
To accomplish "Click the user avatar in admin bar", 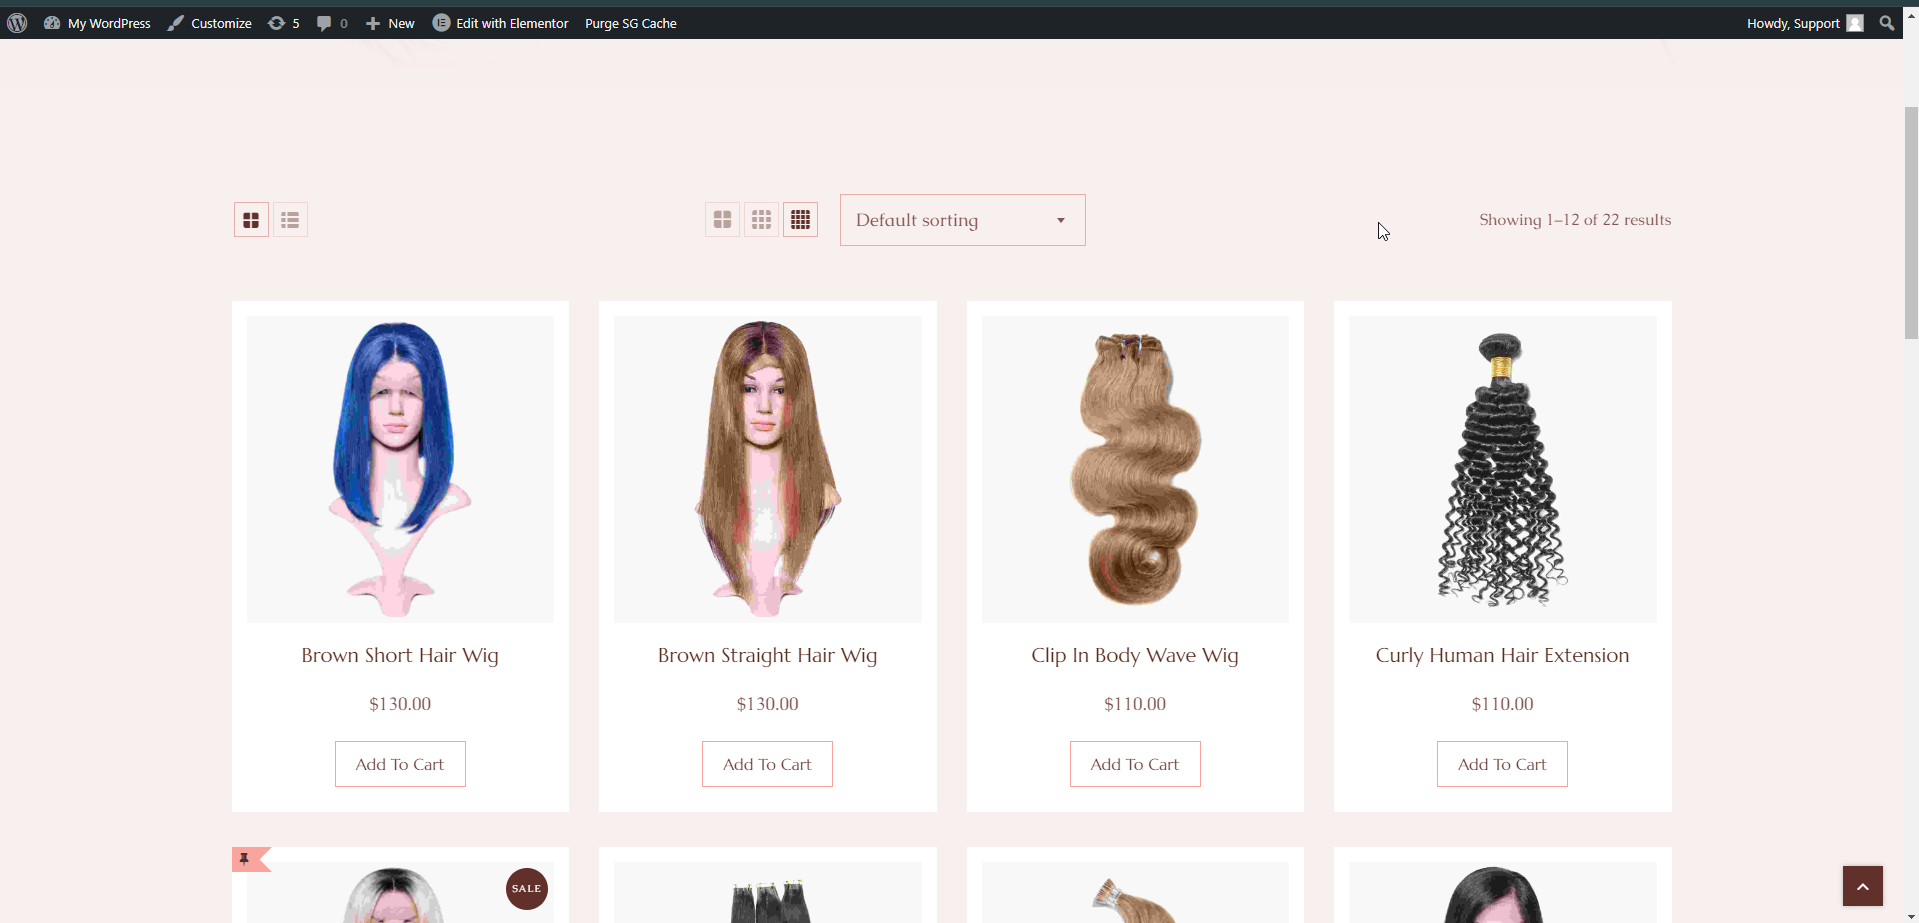I will [1855, 23].
